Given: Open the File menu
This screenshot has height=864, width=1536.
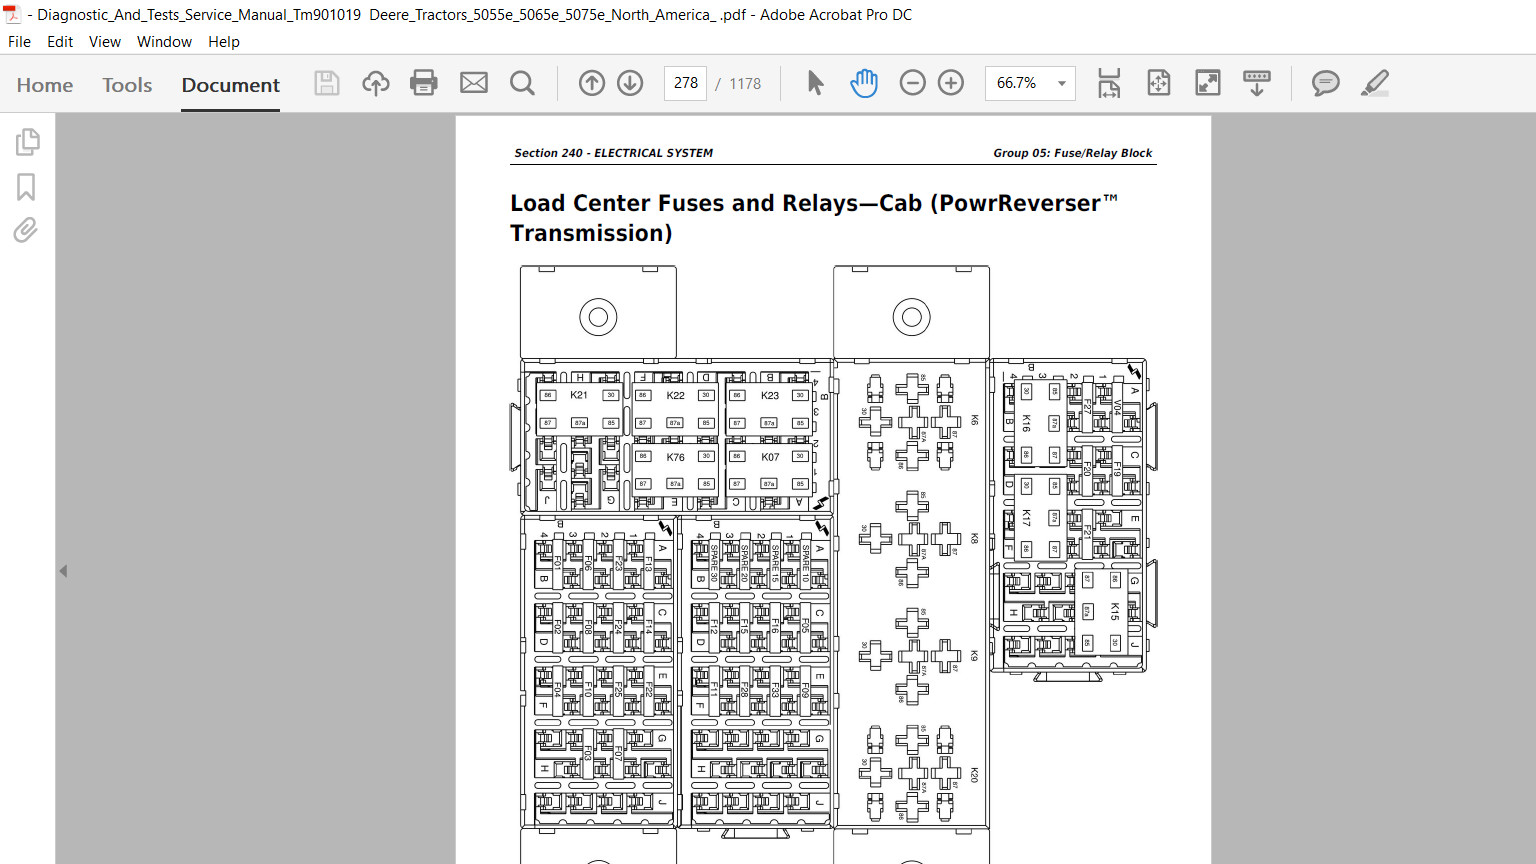Looking at the screenshot, I should (x=19, y=42).
